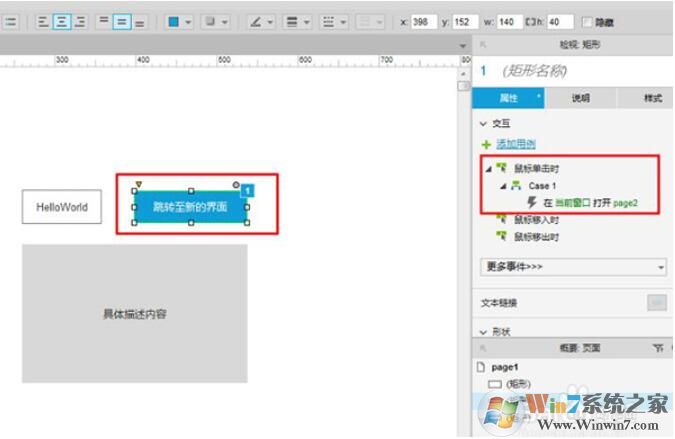The image size is (675, 439).
Task: Collapse the 鼠标单击时 event triangle
Action: click(488, 169)
